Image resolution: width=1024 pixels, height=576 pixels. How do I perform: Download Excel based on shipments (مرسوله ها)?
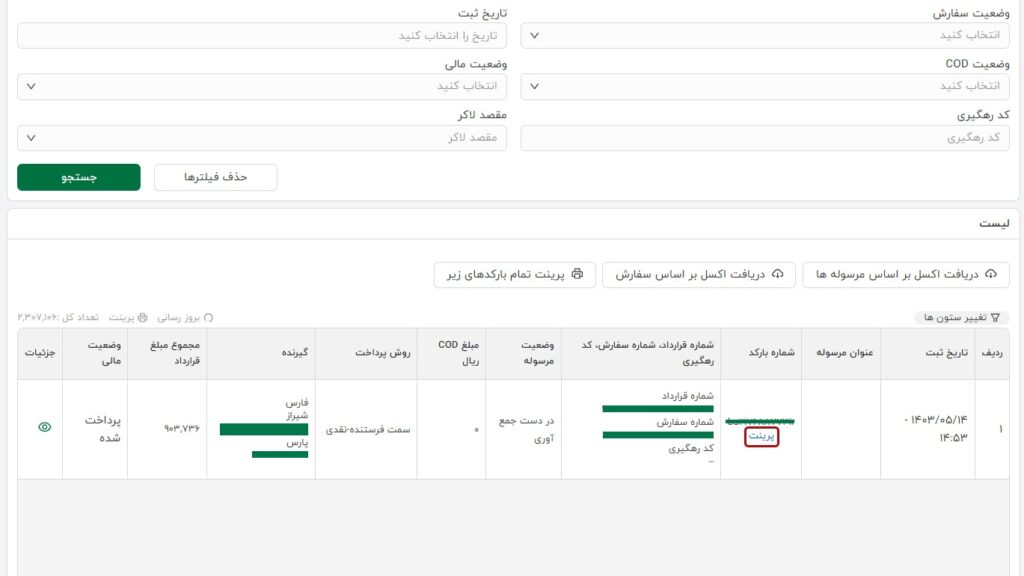[905, 274]
